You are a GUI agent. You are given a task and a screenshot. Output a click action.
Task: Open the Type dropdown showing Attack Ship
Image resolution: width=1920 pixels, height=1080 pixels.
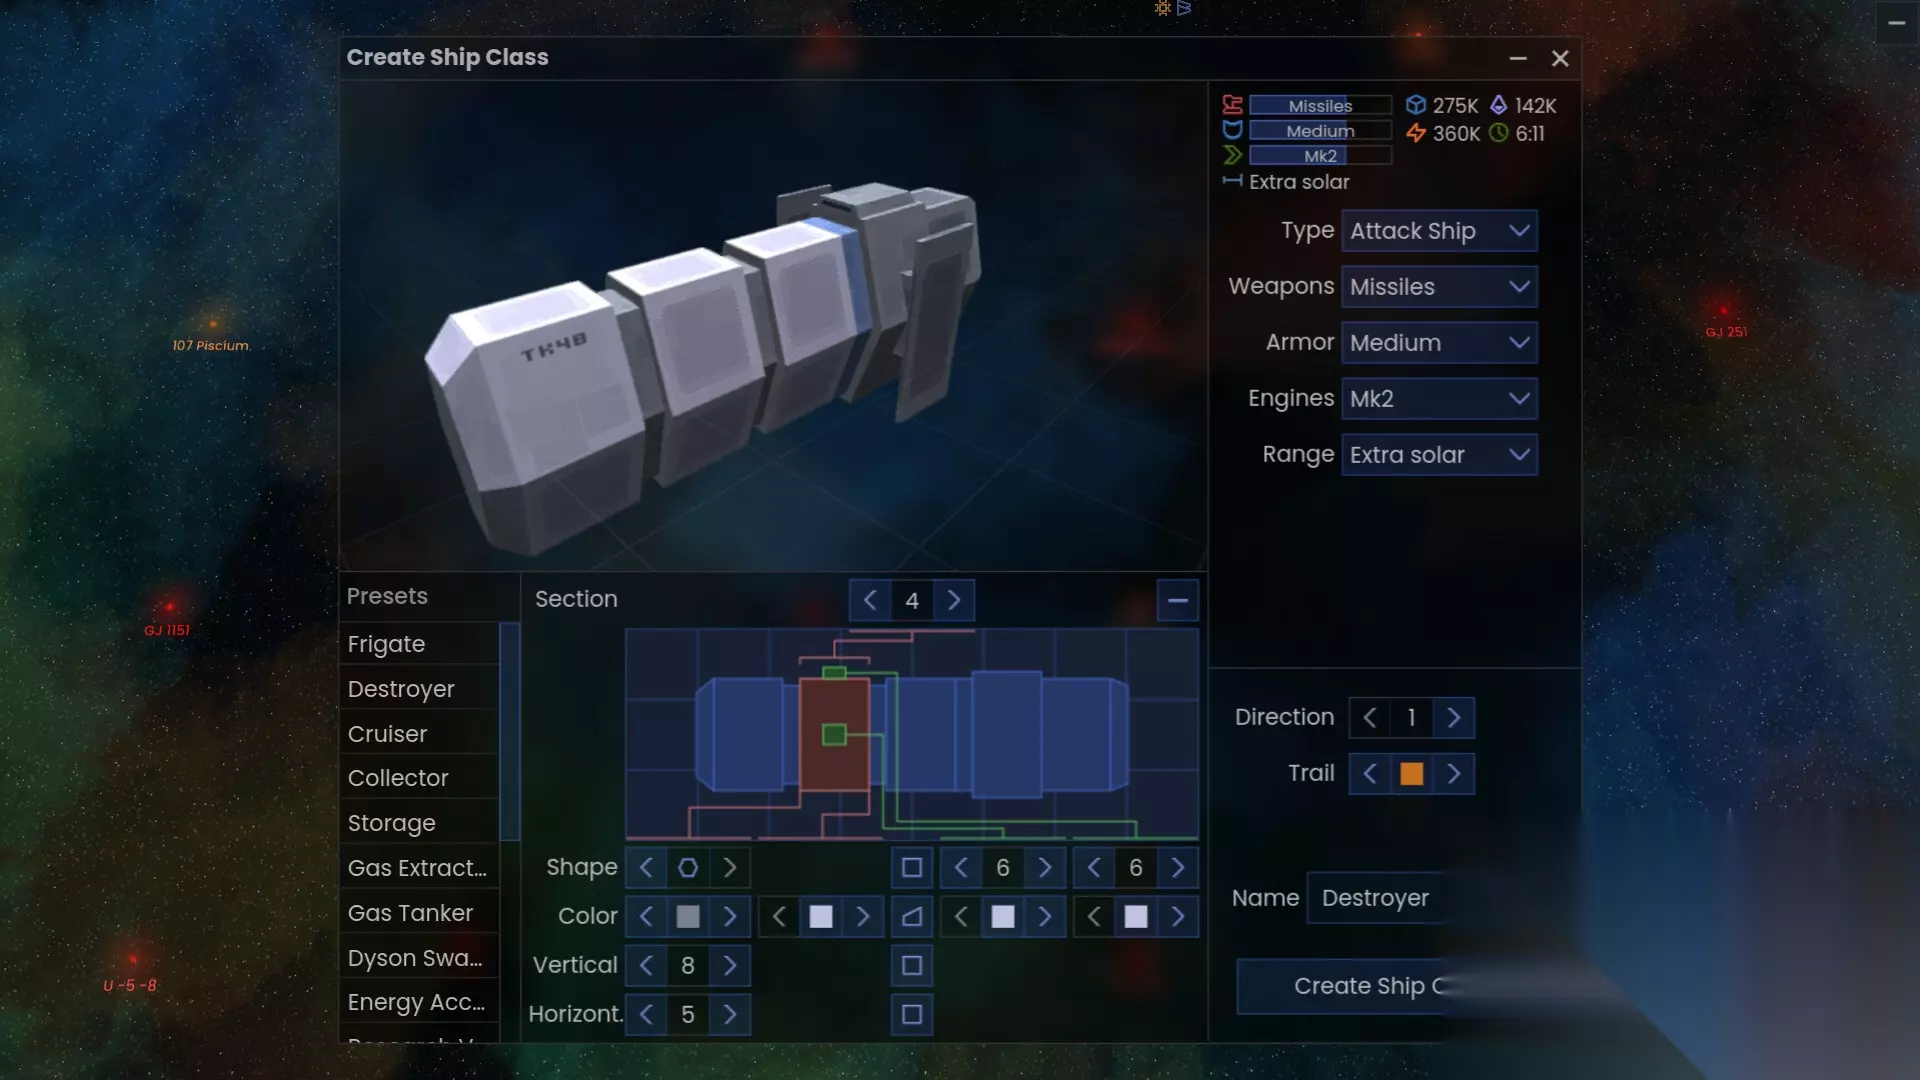point(1439,231)
